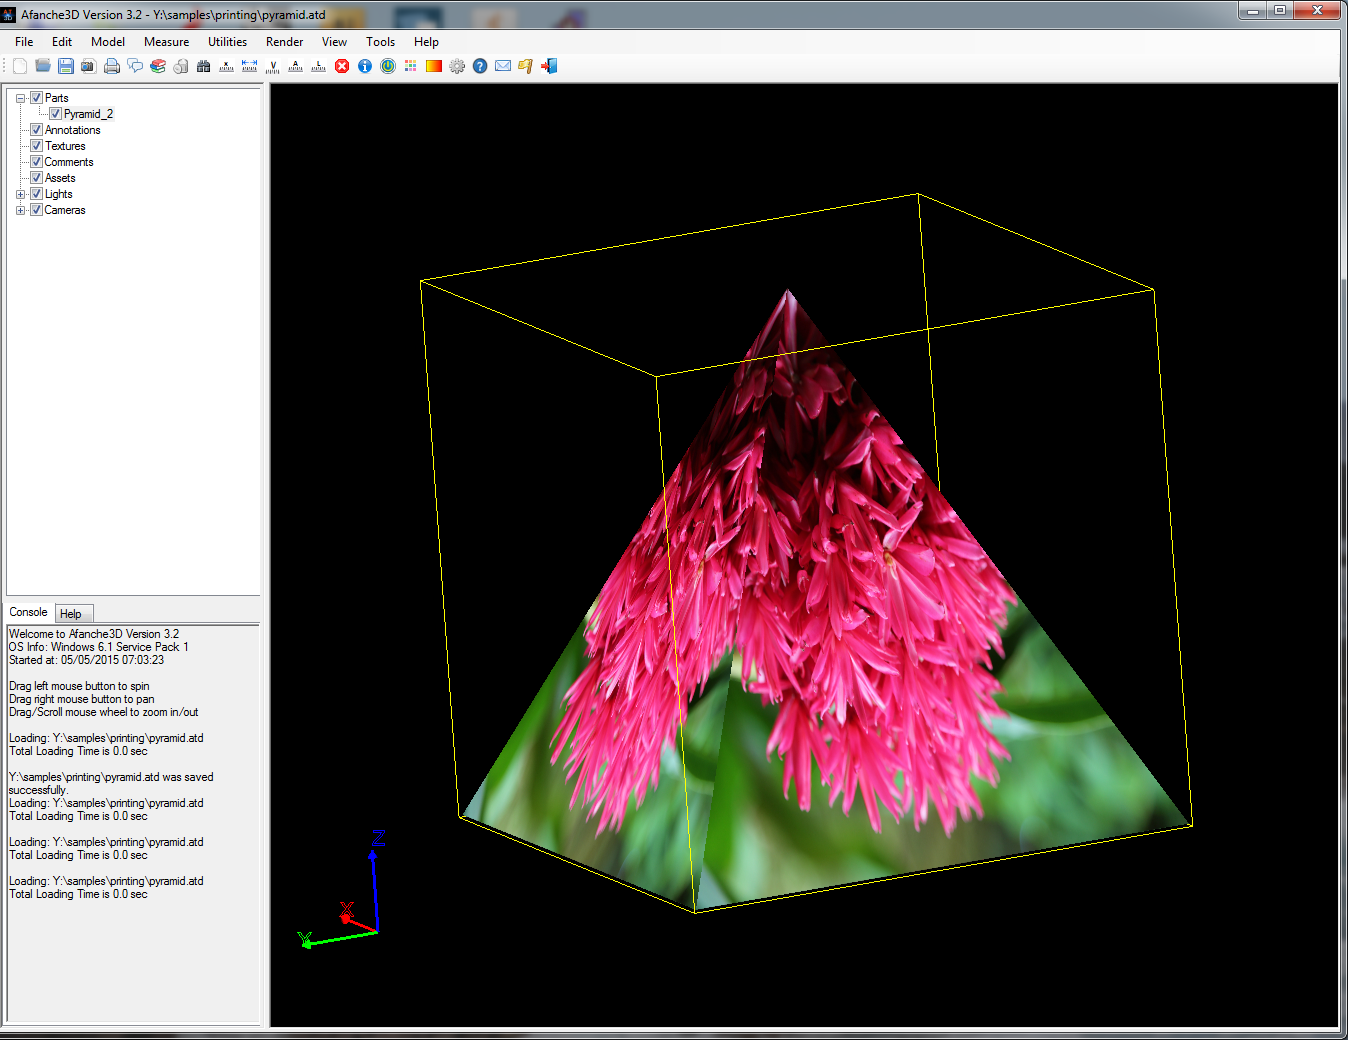The height and width of the screenshot is (1040, 1348).
Task: Click the red X stop icon
Action: (342, 66)
